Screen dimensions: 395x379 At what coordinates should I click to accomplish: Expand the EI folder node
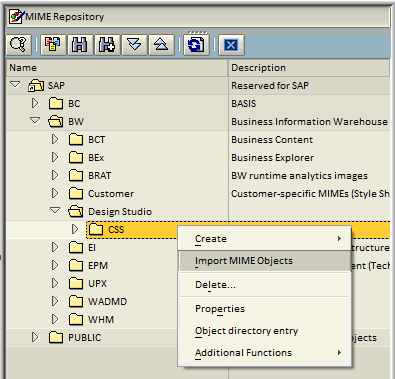point(55,247)
